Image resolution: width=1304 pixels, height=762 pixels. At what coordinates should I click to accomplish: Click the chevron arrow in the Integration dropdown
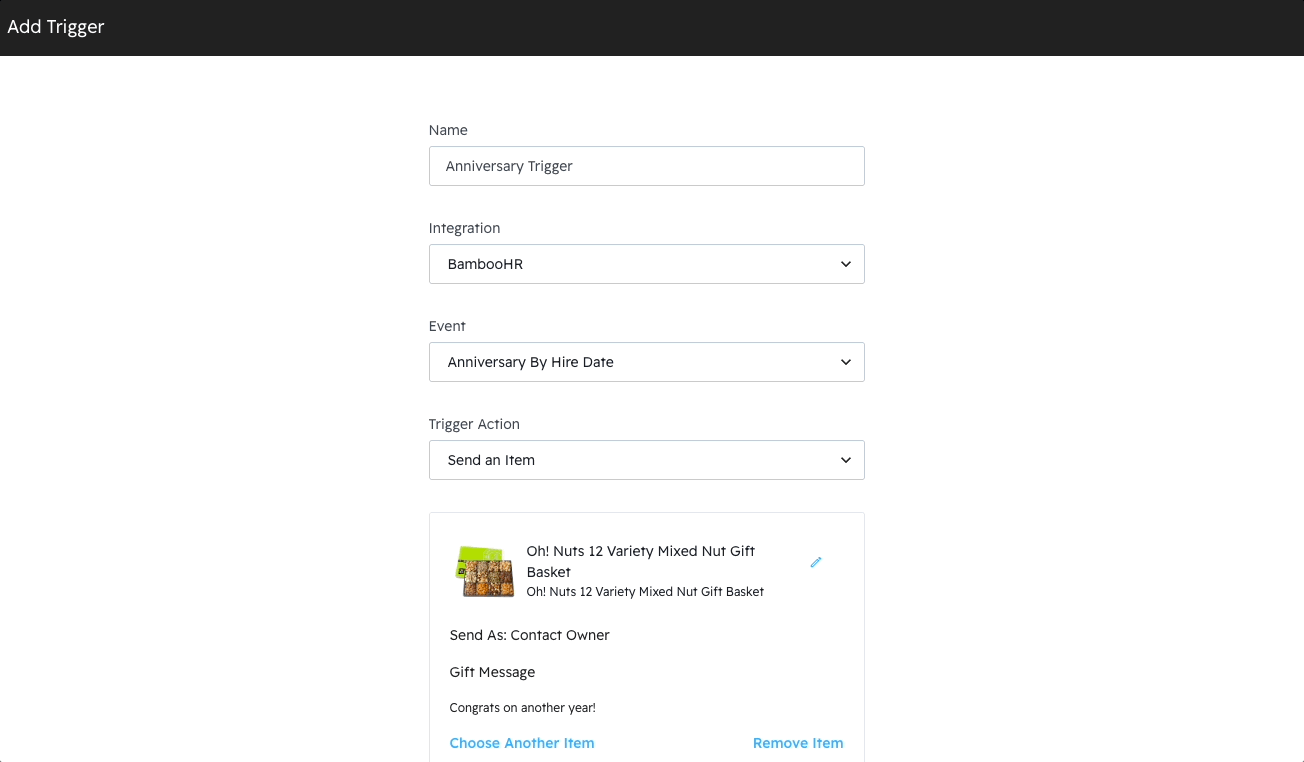pyautogui.click(x=846, y=265)
